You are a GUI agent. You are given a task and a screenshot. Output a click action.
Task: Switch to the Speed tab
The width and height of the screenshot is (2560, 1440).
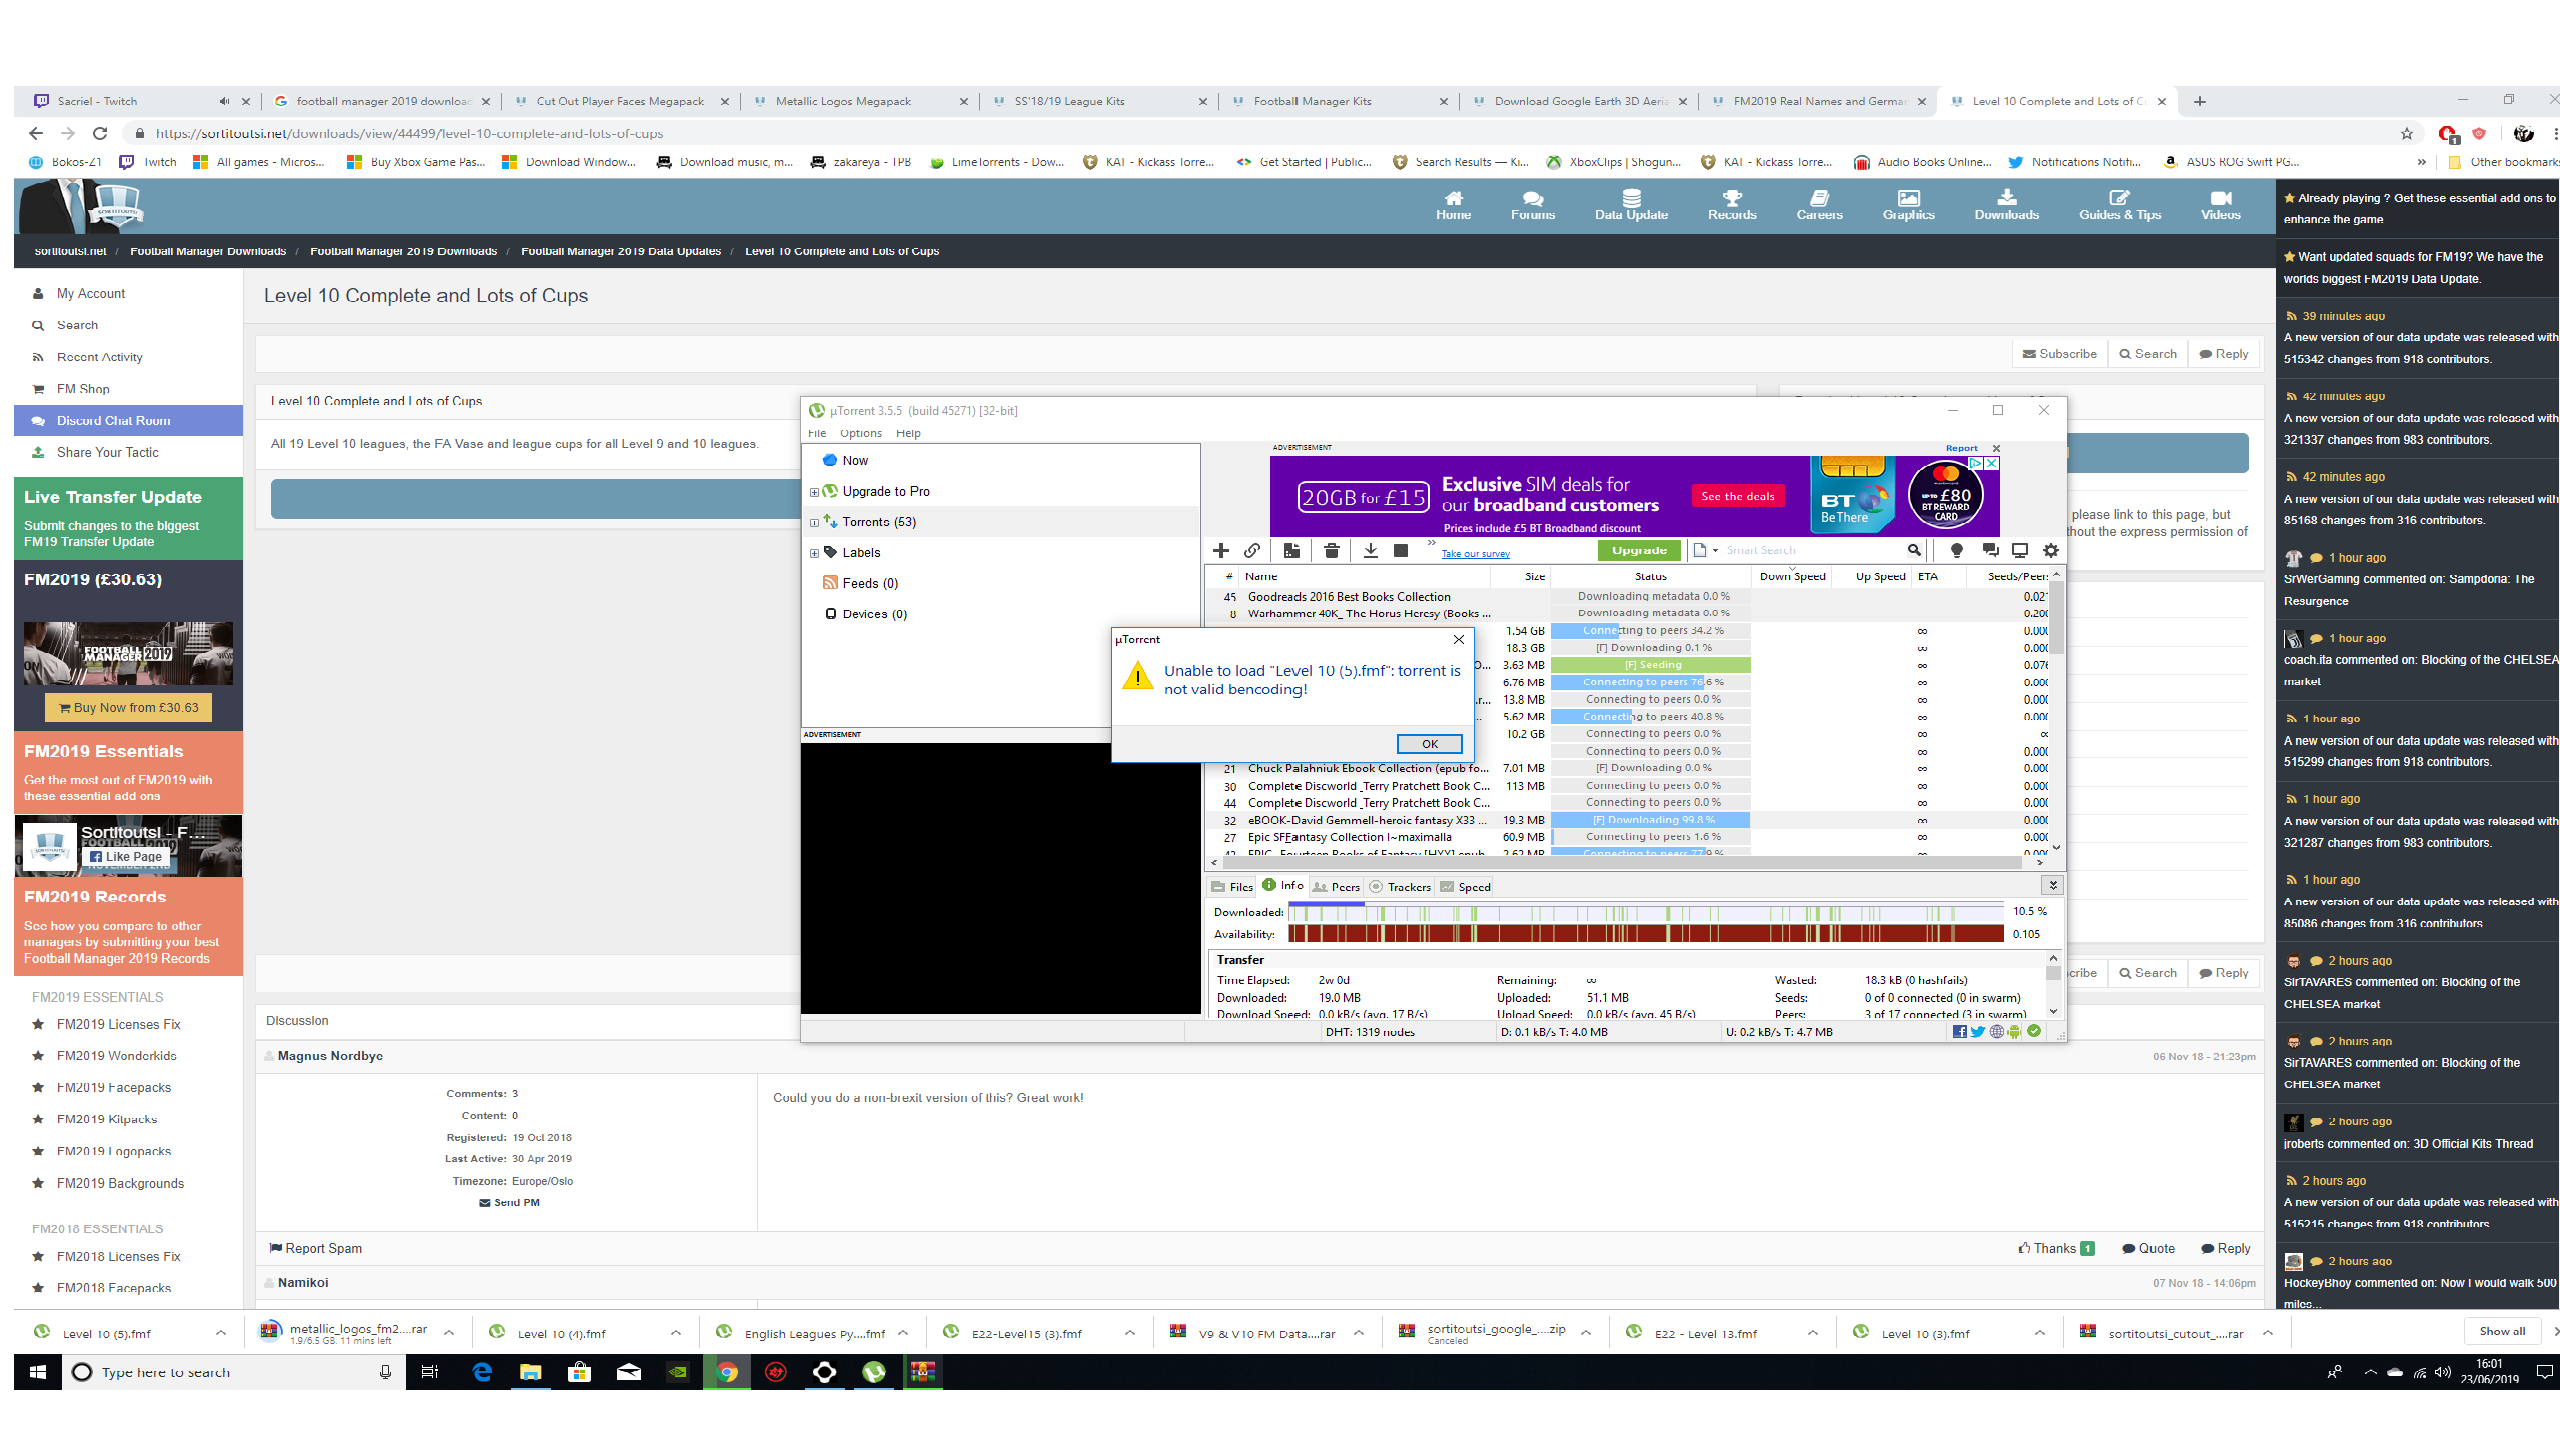click(1466, 887)
